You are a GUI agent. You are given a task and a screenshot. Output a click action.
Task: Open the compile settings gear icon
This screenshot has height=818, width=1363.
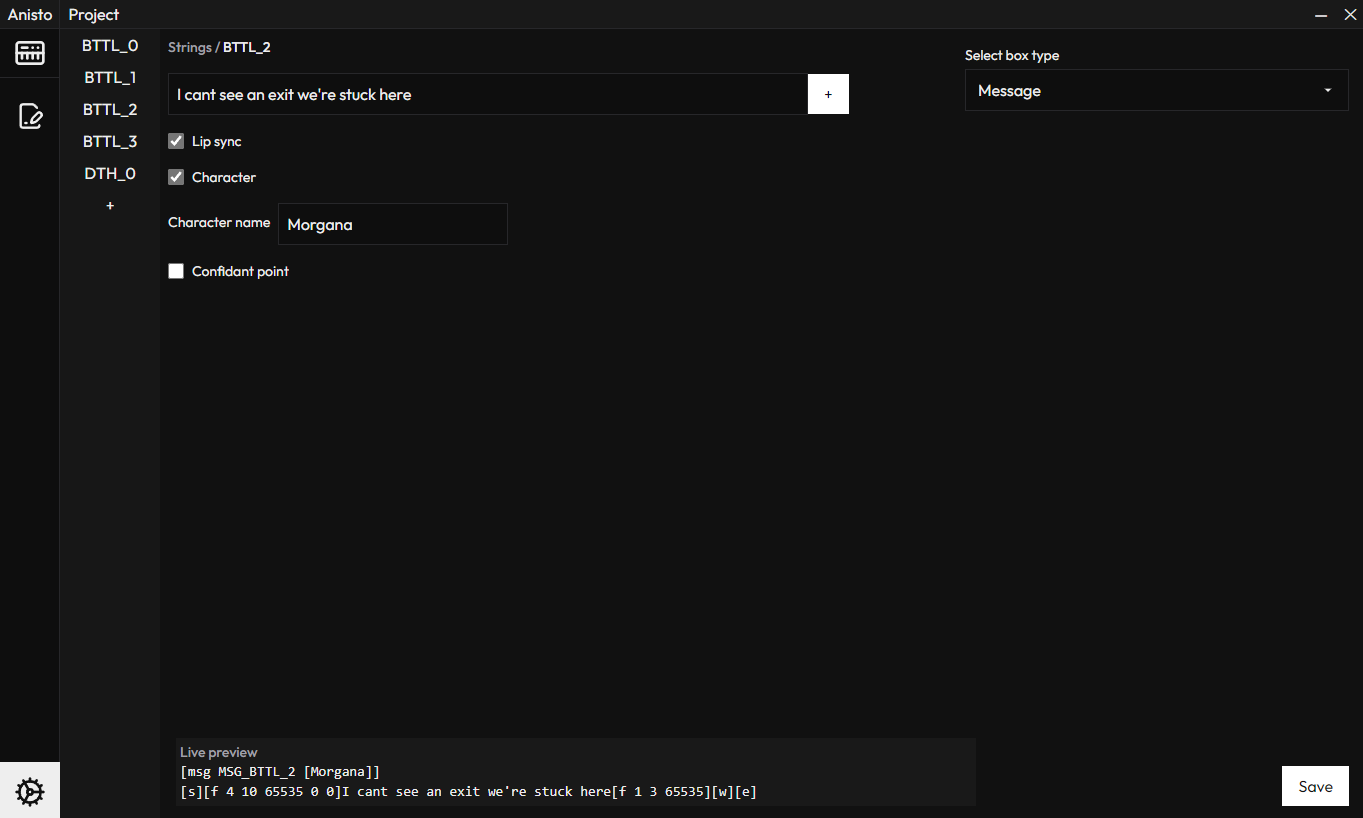click(30, 791)
